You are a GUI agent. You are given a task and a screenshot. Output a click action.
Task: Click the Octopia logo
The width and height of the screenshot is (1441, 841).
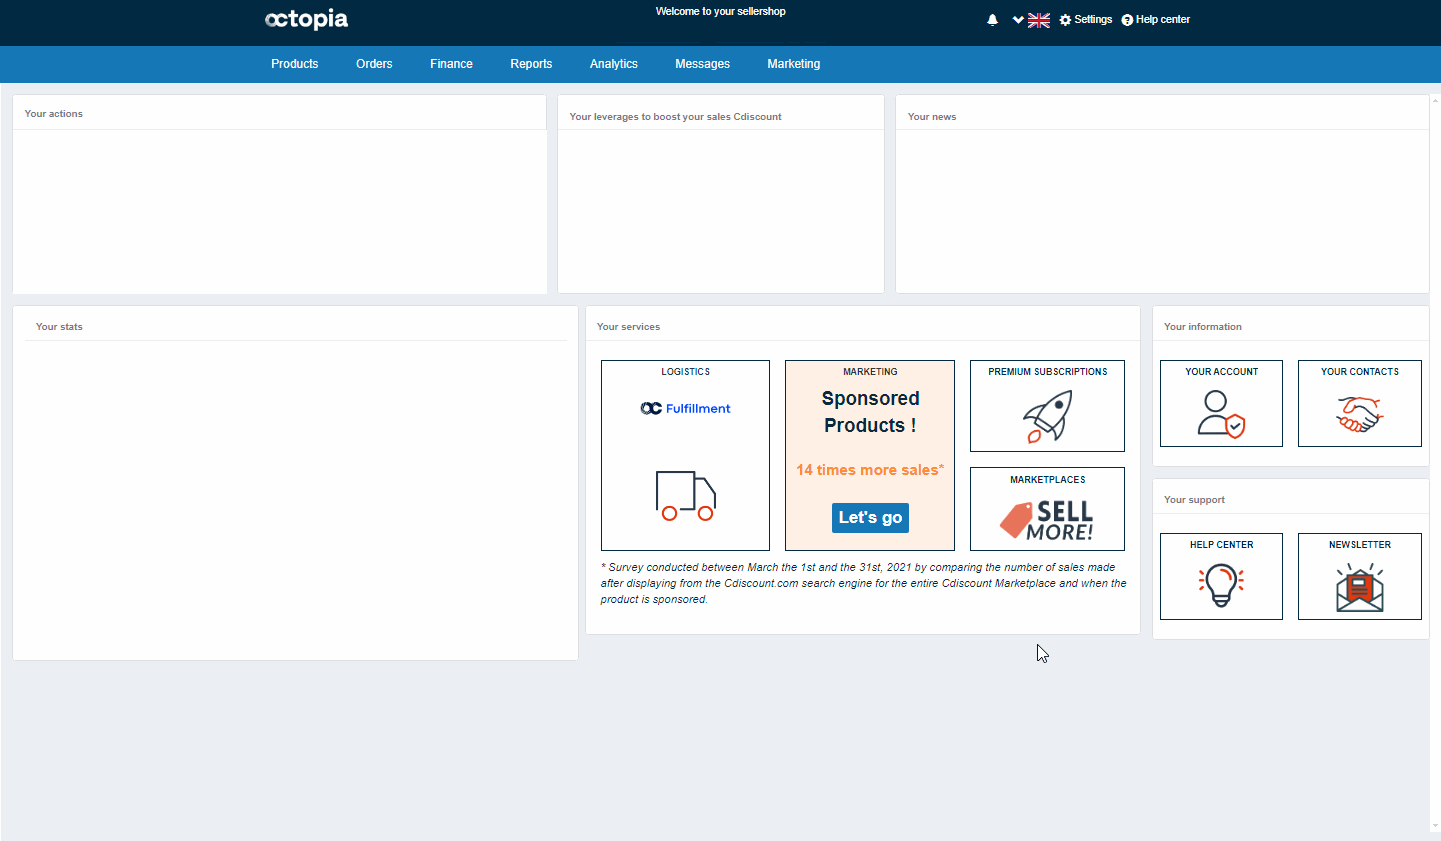coord(306,19)
